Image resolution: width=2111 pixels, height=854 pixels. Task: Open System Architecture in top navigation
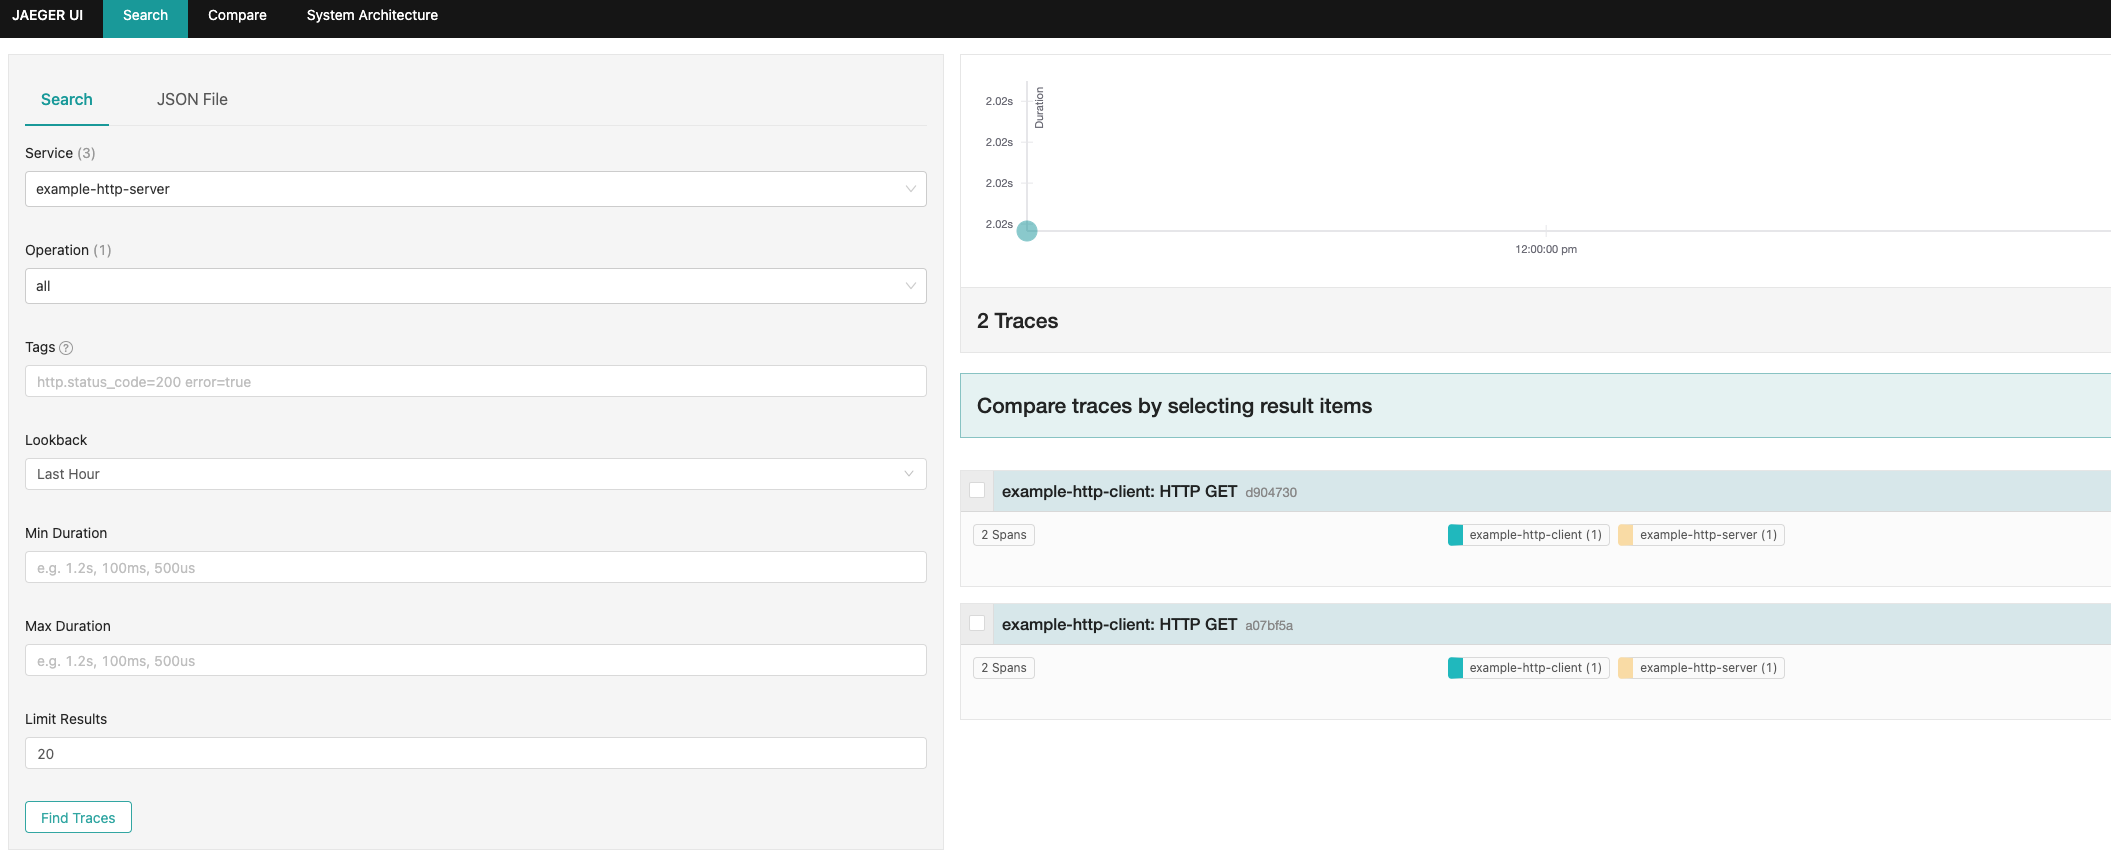pyautogui.click(x=372, y=16)
